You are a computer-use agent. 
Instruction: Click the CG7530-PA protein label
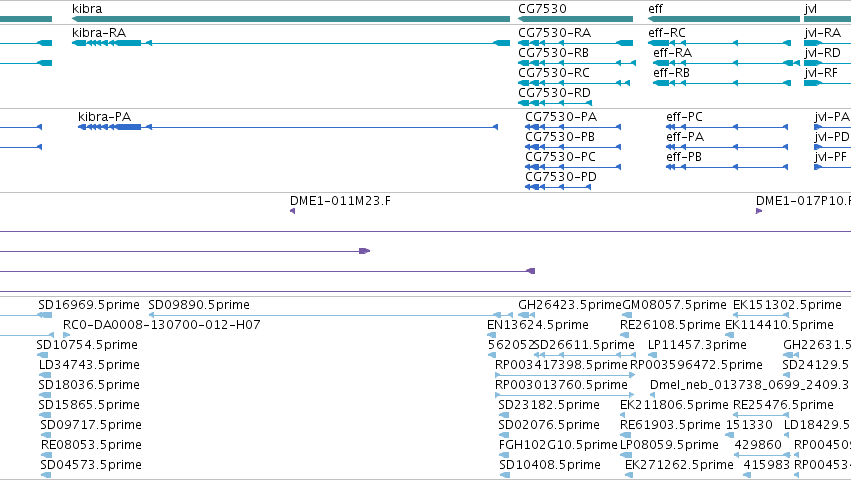coord(561,117)
